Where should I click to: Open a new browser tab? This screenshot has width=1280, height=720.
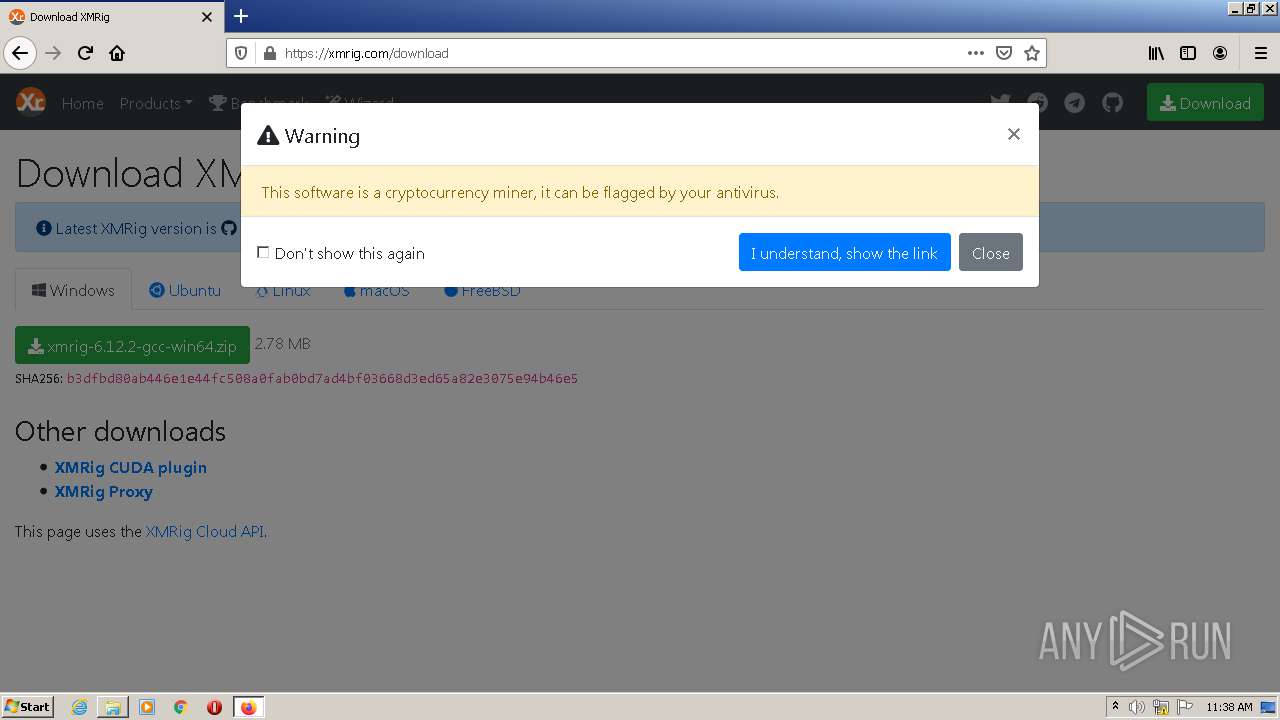pos(241,16)
